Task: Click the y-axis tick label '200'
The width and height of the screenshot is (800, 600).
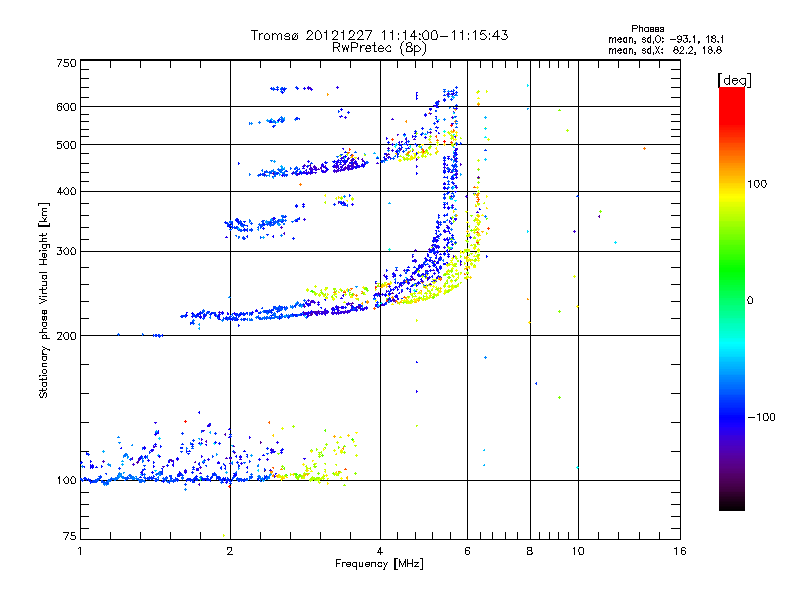Action: [x=66, y=336]
